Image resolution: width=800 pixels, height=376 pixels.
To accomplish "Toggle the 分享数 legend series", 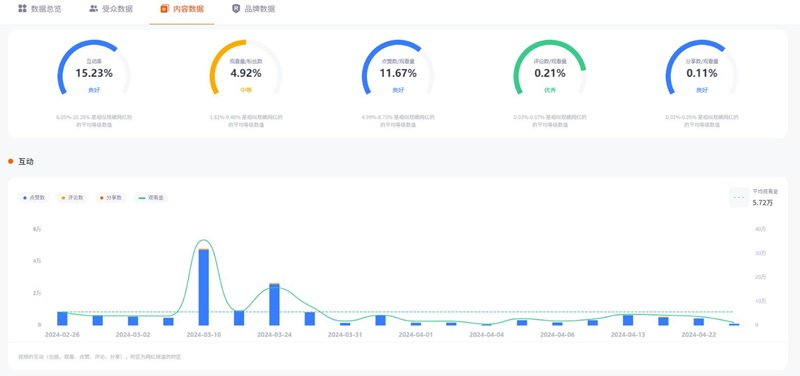I will tap(110, 197).
